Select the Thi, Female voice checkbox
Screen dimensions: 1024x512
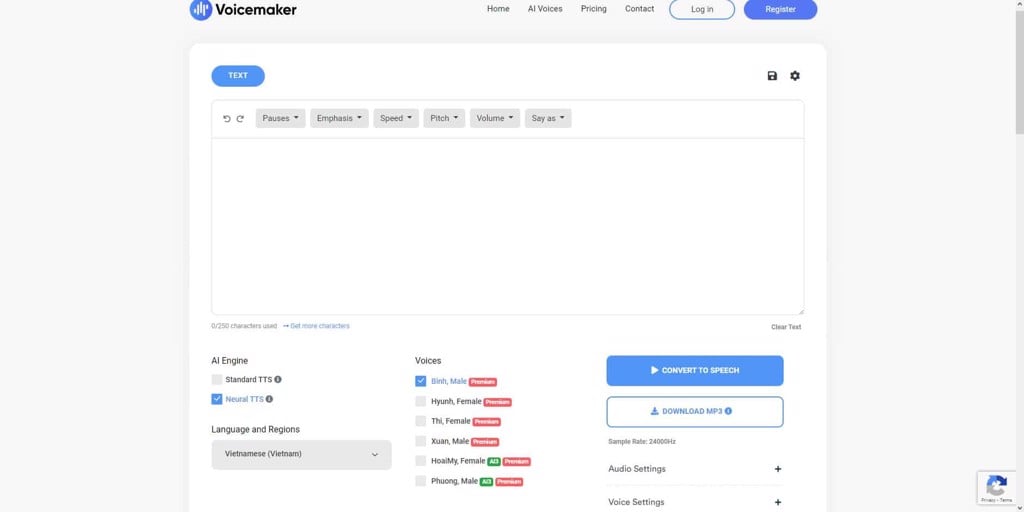pos(421,421)
